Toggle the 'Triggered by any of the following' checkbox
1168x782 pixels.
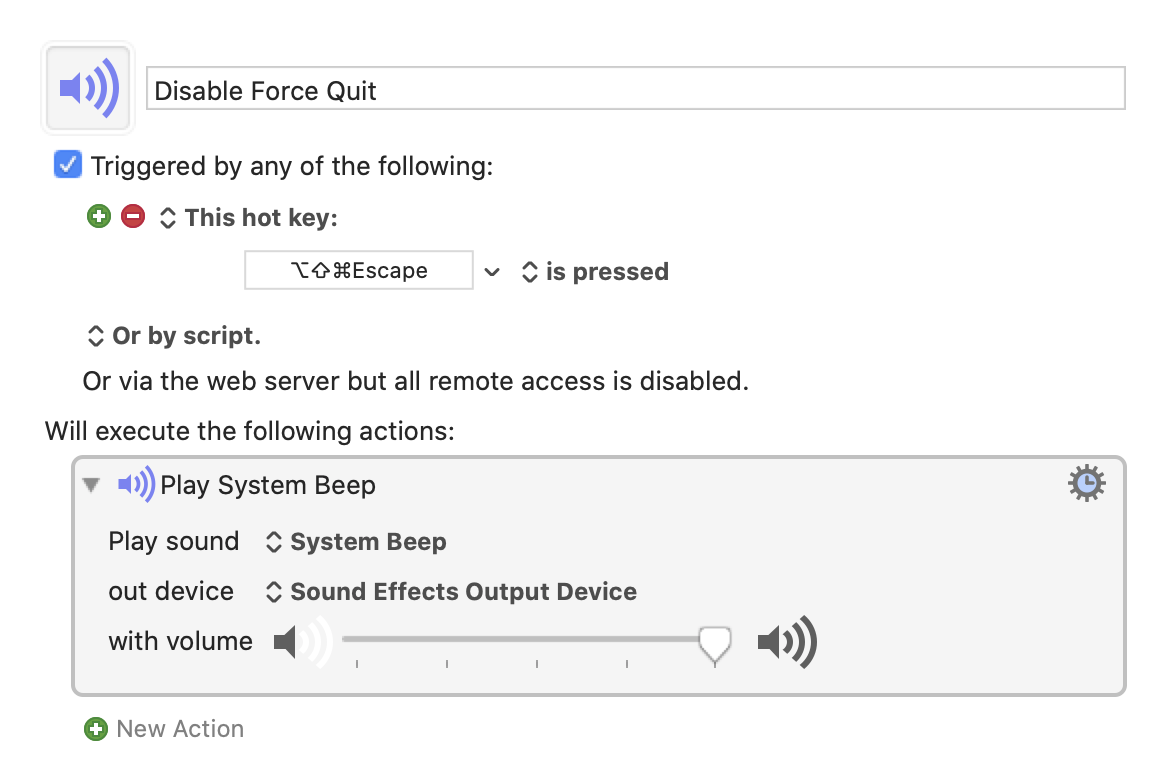click(68, 165)
